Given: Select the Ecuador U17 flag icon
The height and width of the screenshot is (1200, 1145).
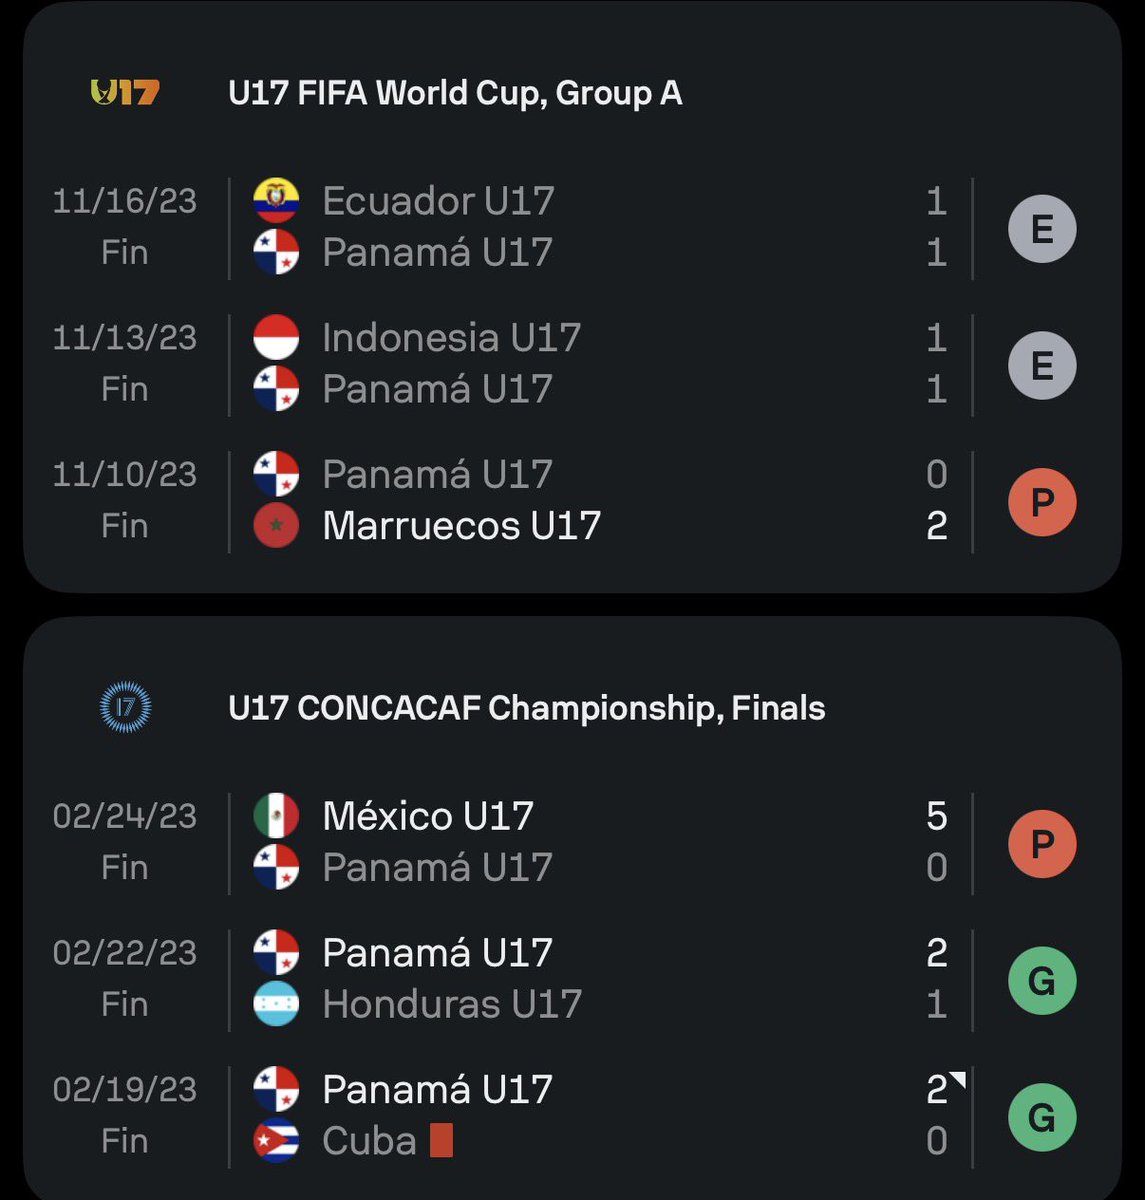Looking at the screenshot, I should coord(276,201).
